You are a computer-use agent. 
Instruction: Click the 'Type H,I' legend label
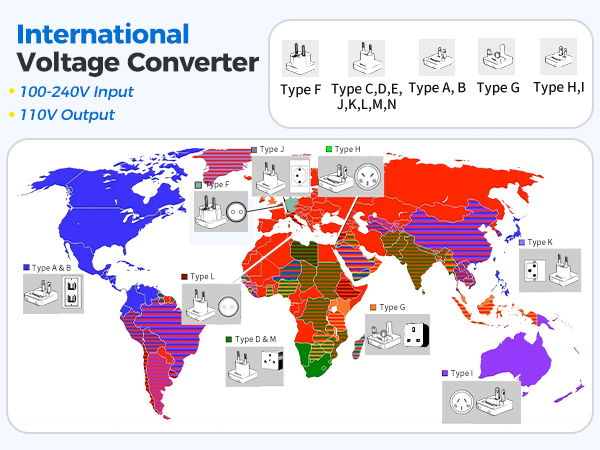click(x=559, y=88)
